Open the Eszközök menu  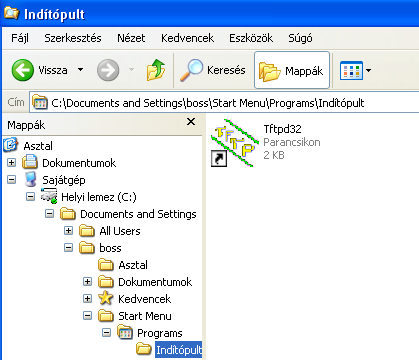tap(251, 38)
